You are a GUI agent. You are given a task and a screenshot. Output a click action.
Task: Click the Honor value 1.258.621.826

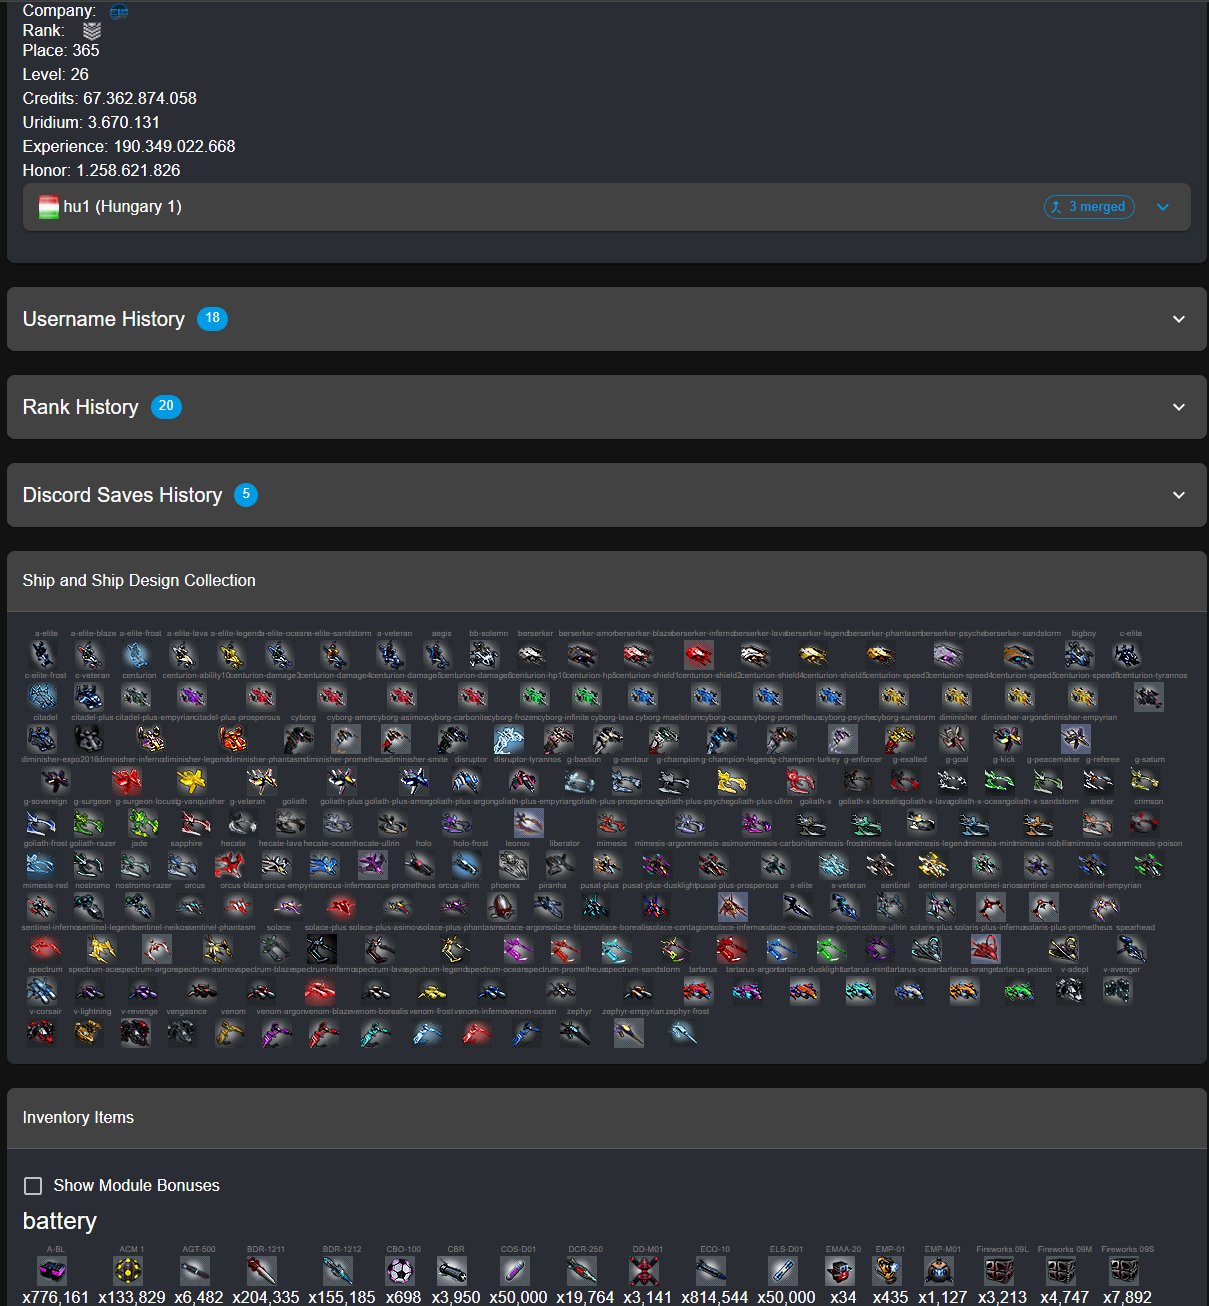pyautogui.click(x=129, y=170)
